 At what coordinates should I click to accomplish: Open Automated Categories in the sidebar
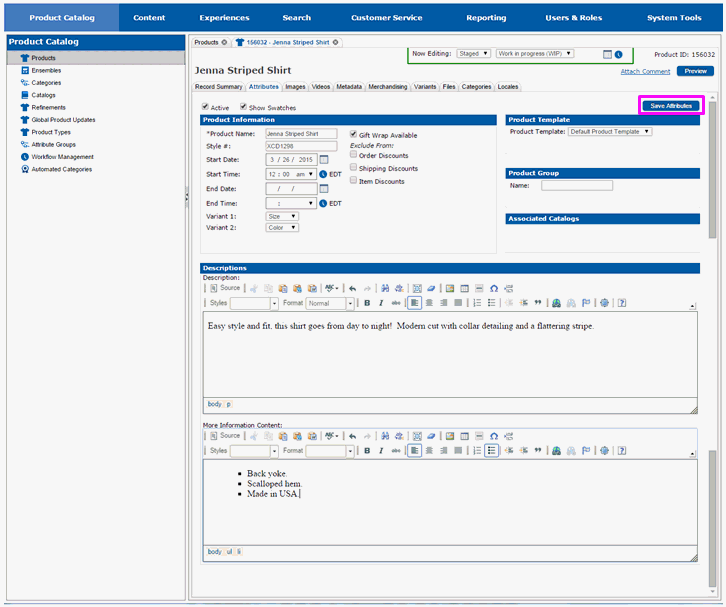coord(62,169)
